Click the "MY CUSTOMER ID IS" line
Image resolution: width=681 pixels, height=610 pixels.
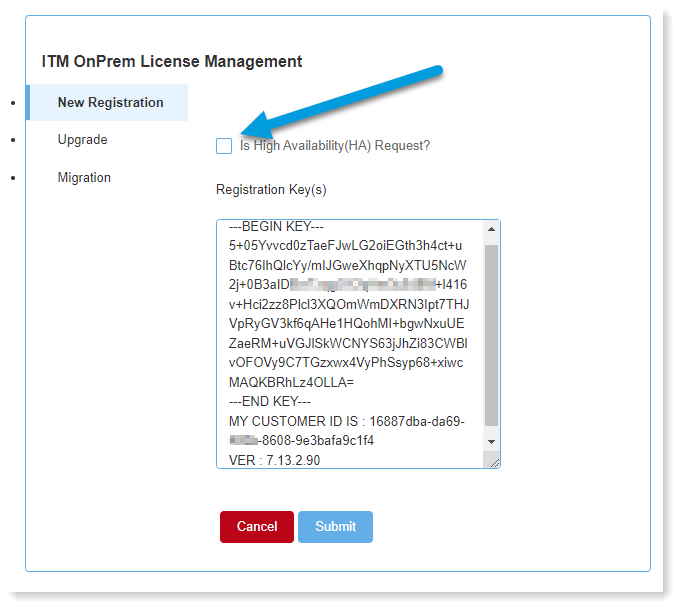tap(346, 422)
